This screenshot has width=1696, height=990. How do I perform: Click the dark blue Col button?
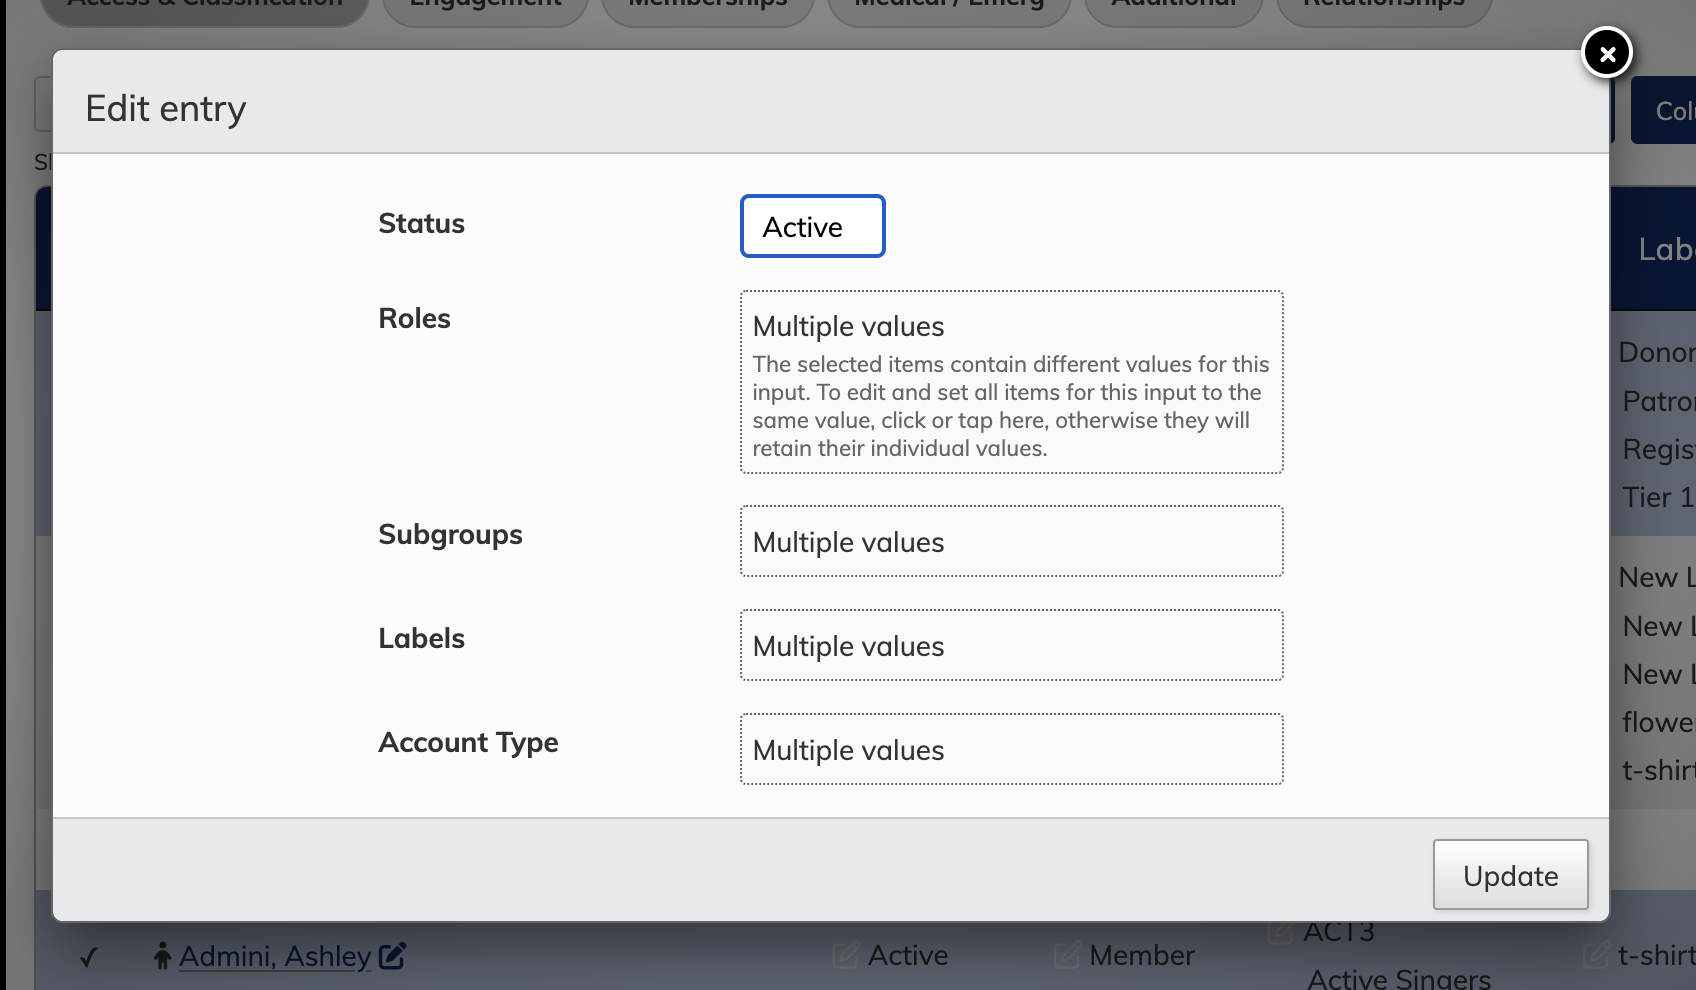pos(1665,111)
